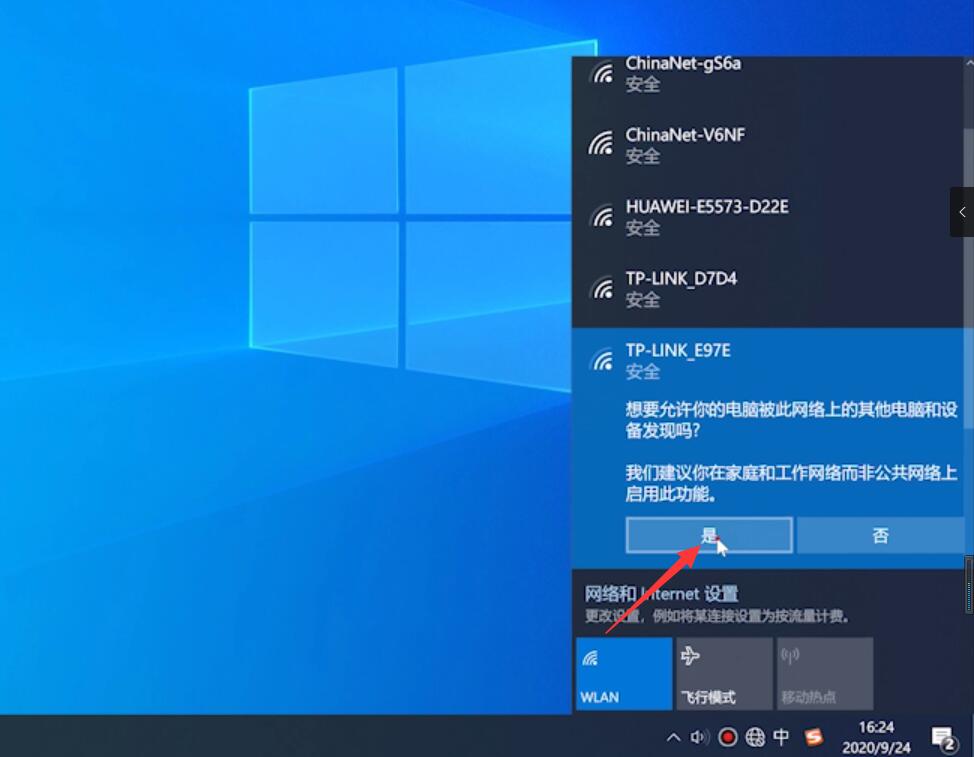The height and width of the screenshot is (757, 974).
Task: Click the network list scrollbar
Action: 968,278
